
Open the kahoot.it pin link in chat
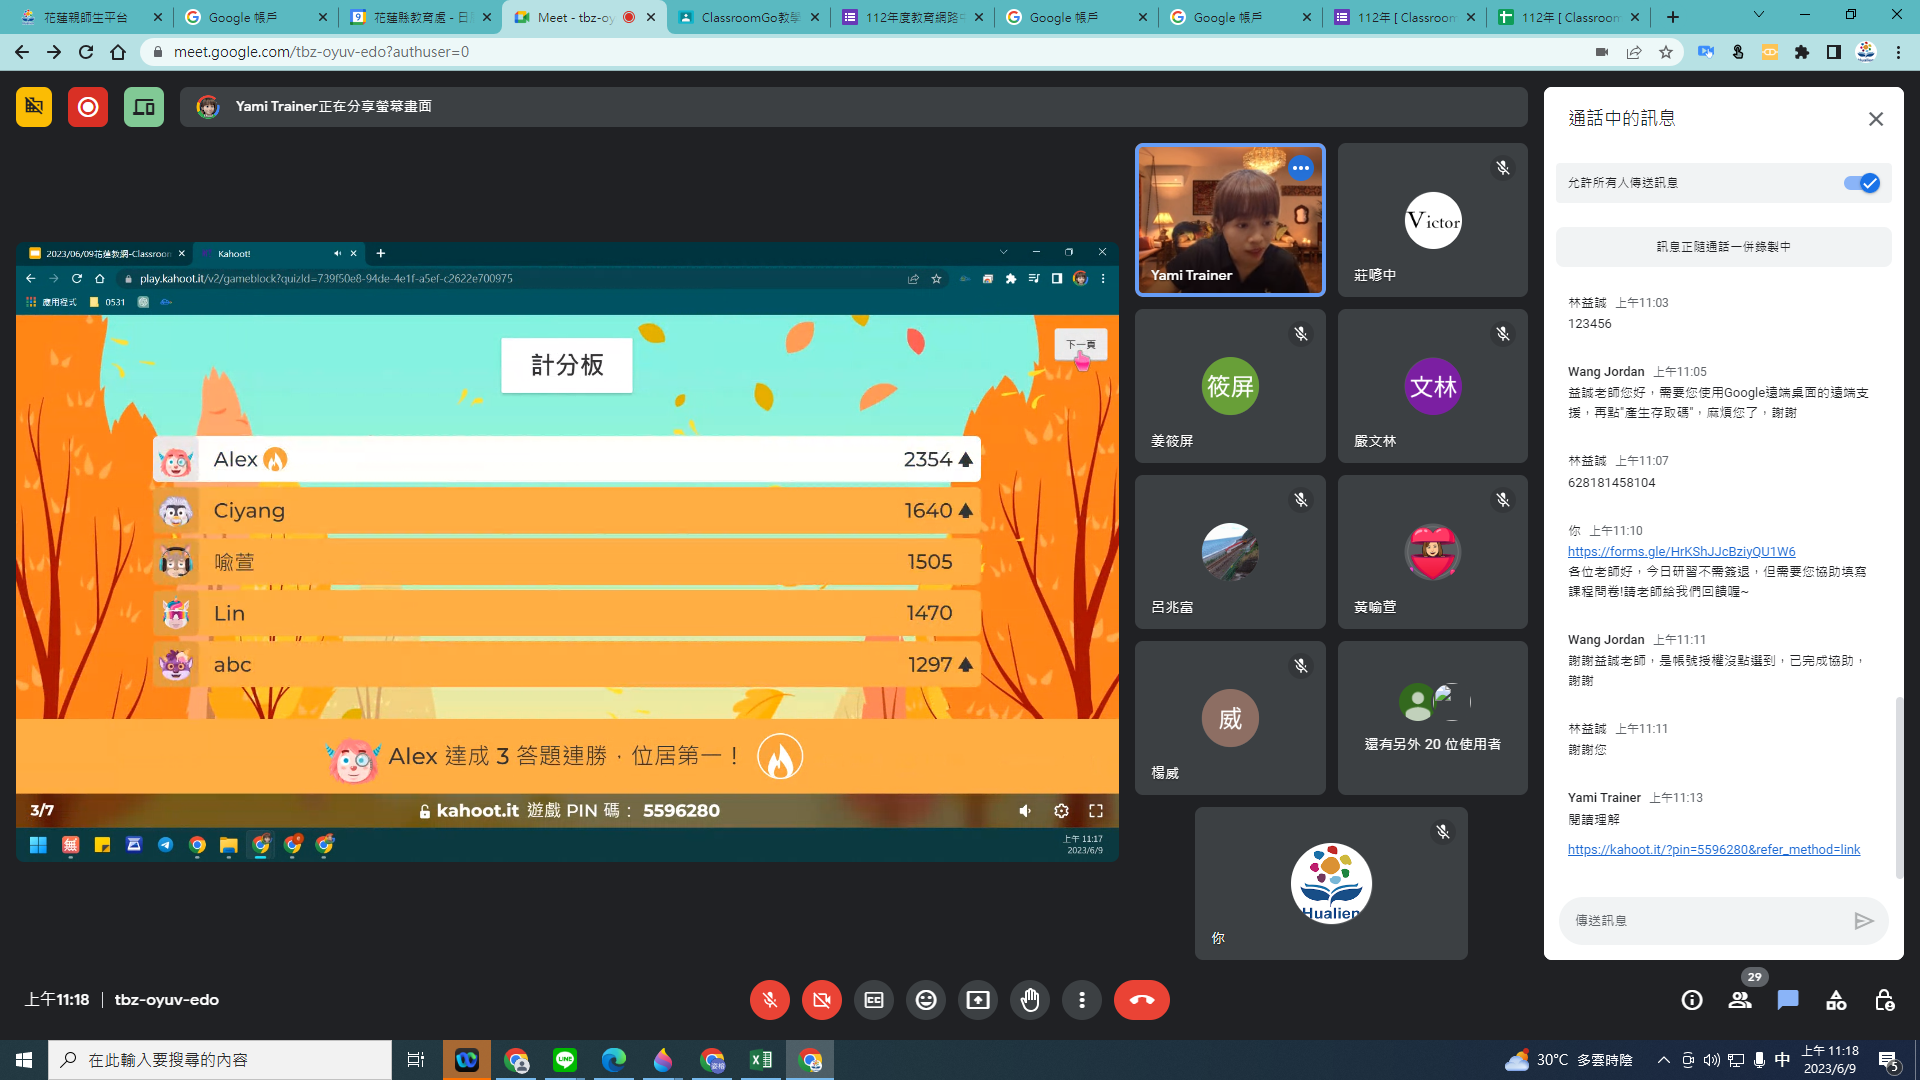1713,850
